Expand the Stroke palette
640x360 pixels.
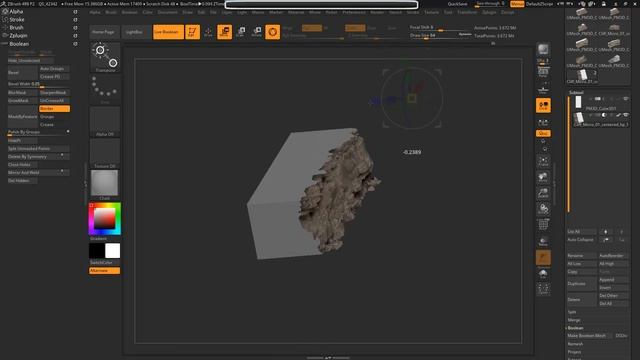[17, 20]
